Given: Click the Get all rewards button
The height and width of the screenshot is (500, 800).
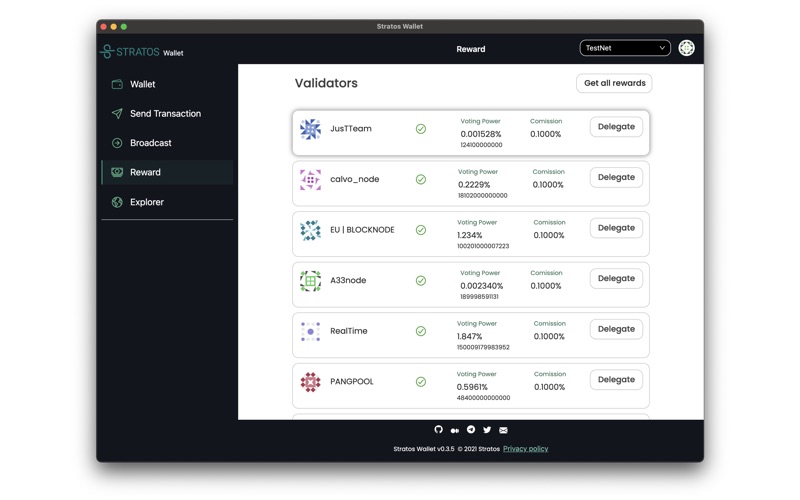Looking at the screenshot, I should [x=614, y=83].
